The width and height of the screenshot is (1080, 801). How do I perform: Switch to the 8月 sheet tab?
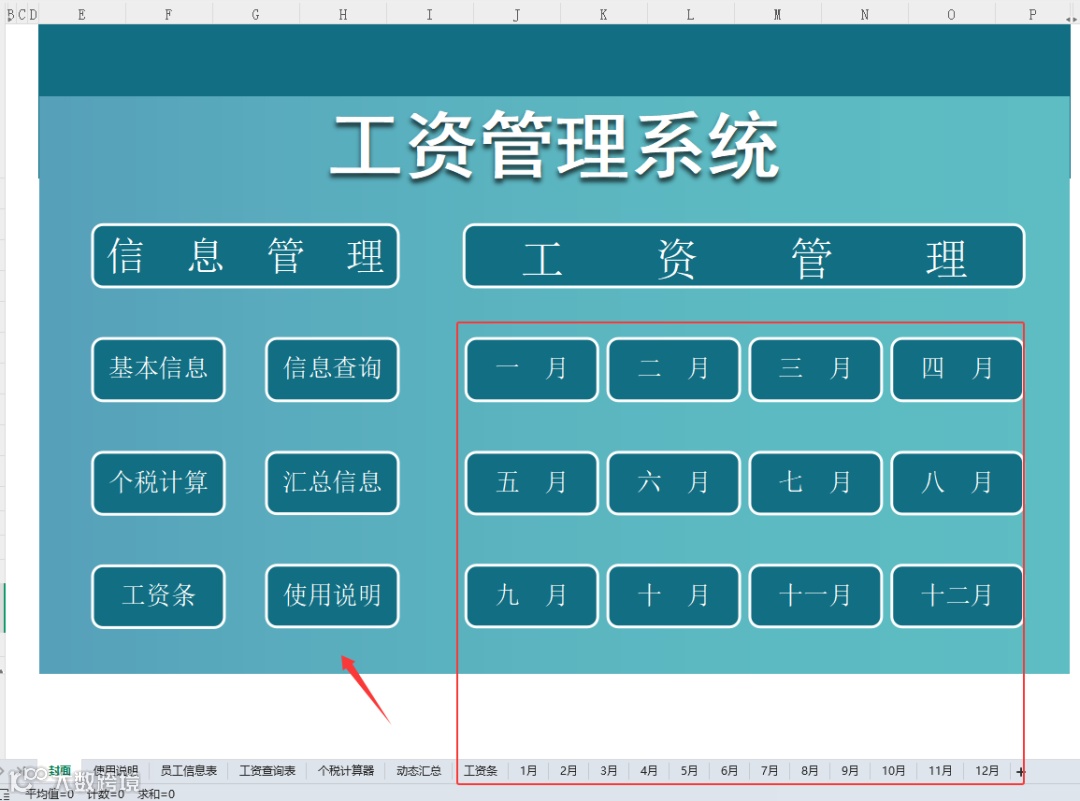(x=809, y=771)
